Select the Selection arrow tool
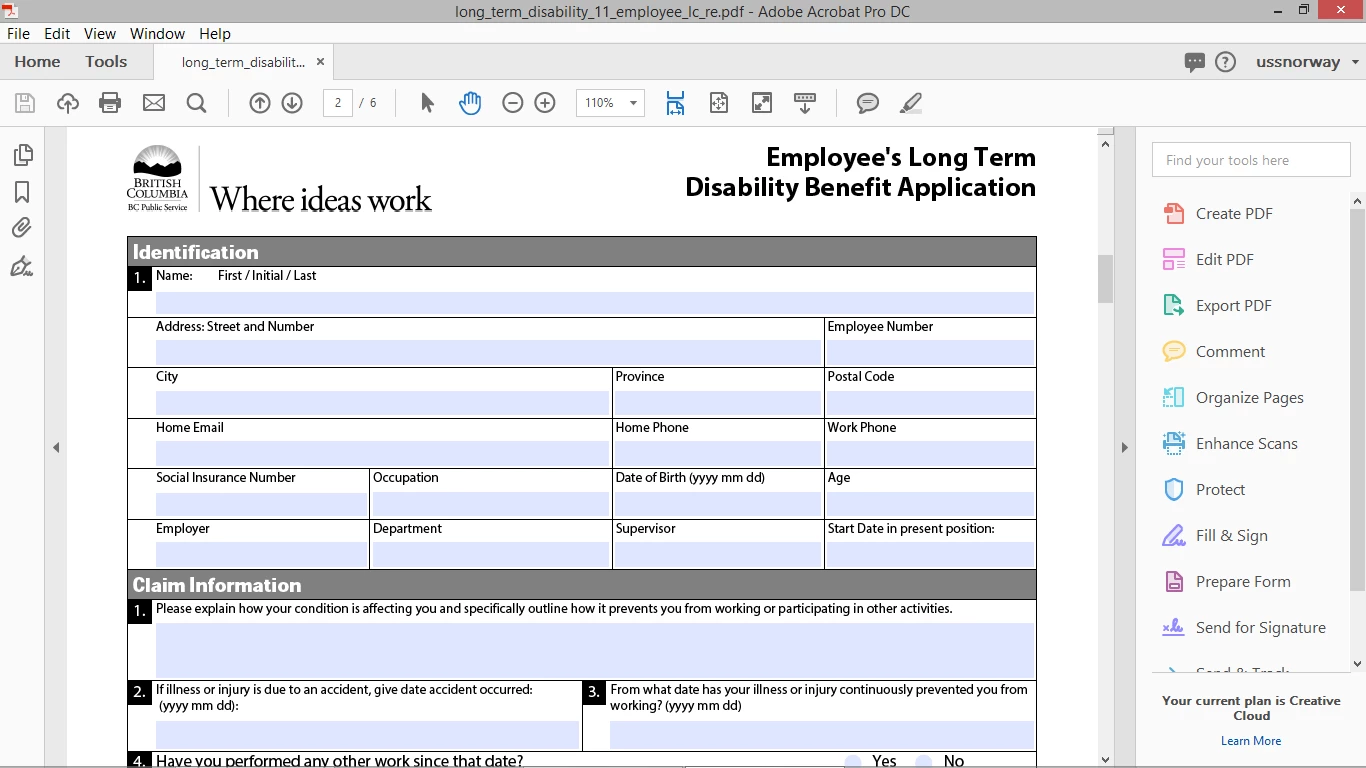The height and width of the screenshot is (768, 1366). click(427, 103)
